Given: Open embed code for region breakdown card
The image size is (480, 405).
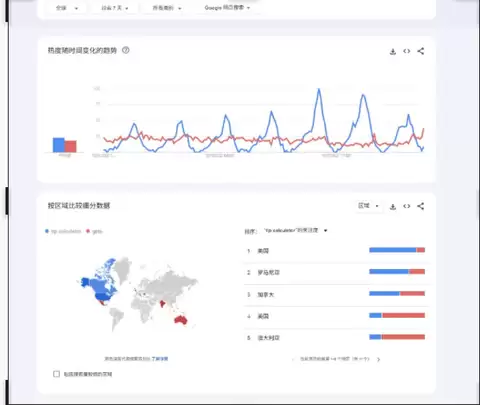Looking at the screenshot, I should click(x=406, y=206).
